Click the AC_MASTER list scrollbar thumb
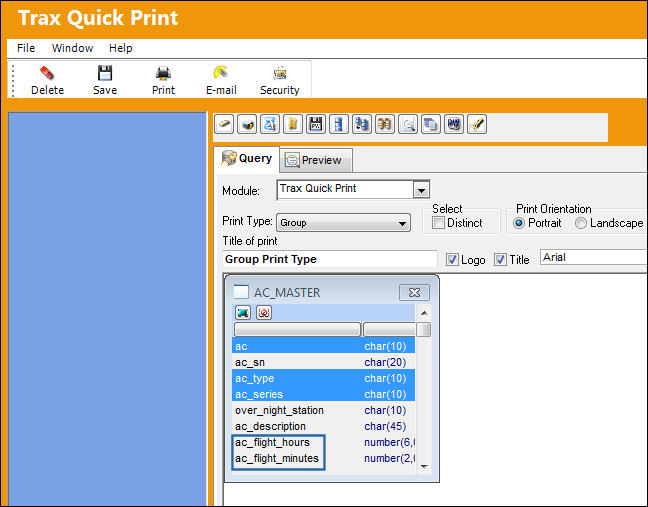This screenshot has width=648, height=507. coord(424,330)
